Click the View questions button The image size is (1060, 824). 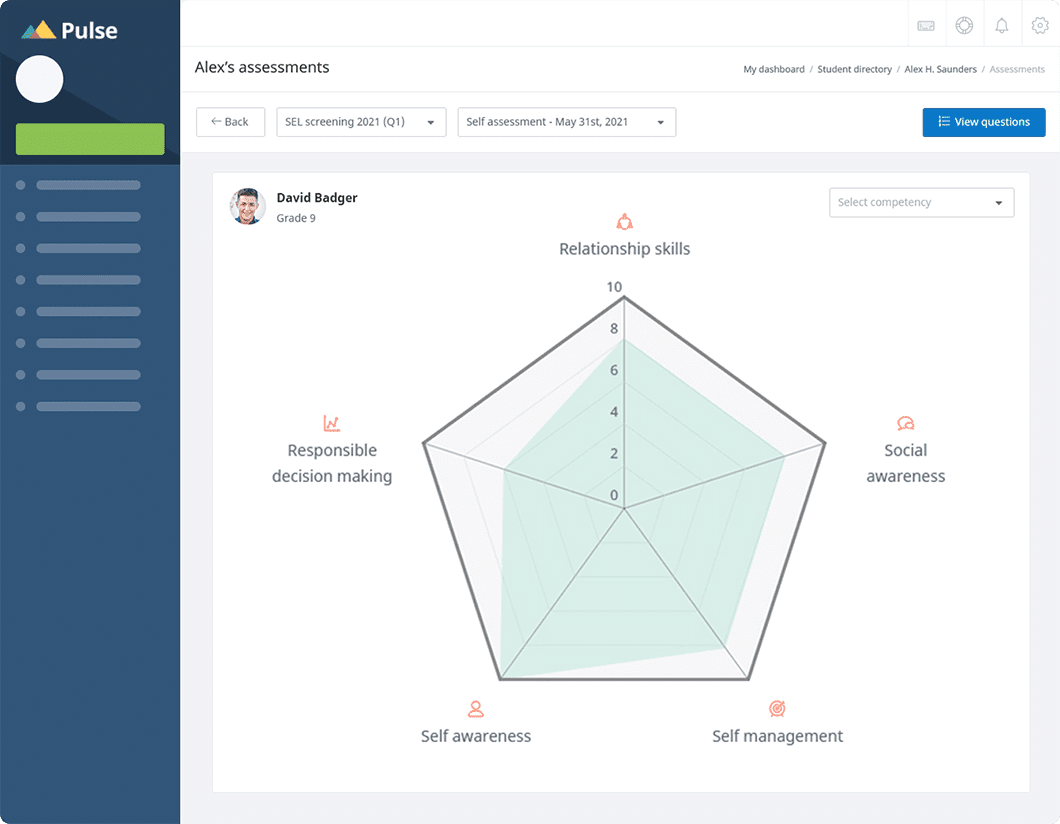tap(983, 122)
